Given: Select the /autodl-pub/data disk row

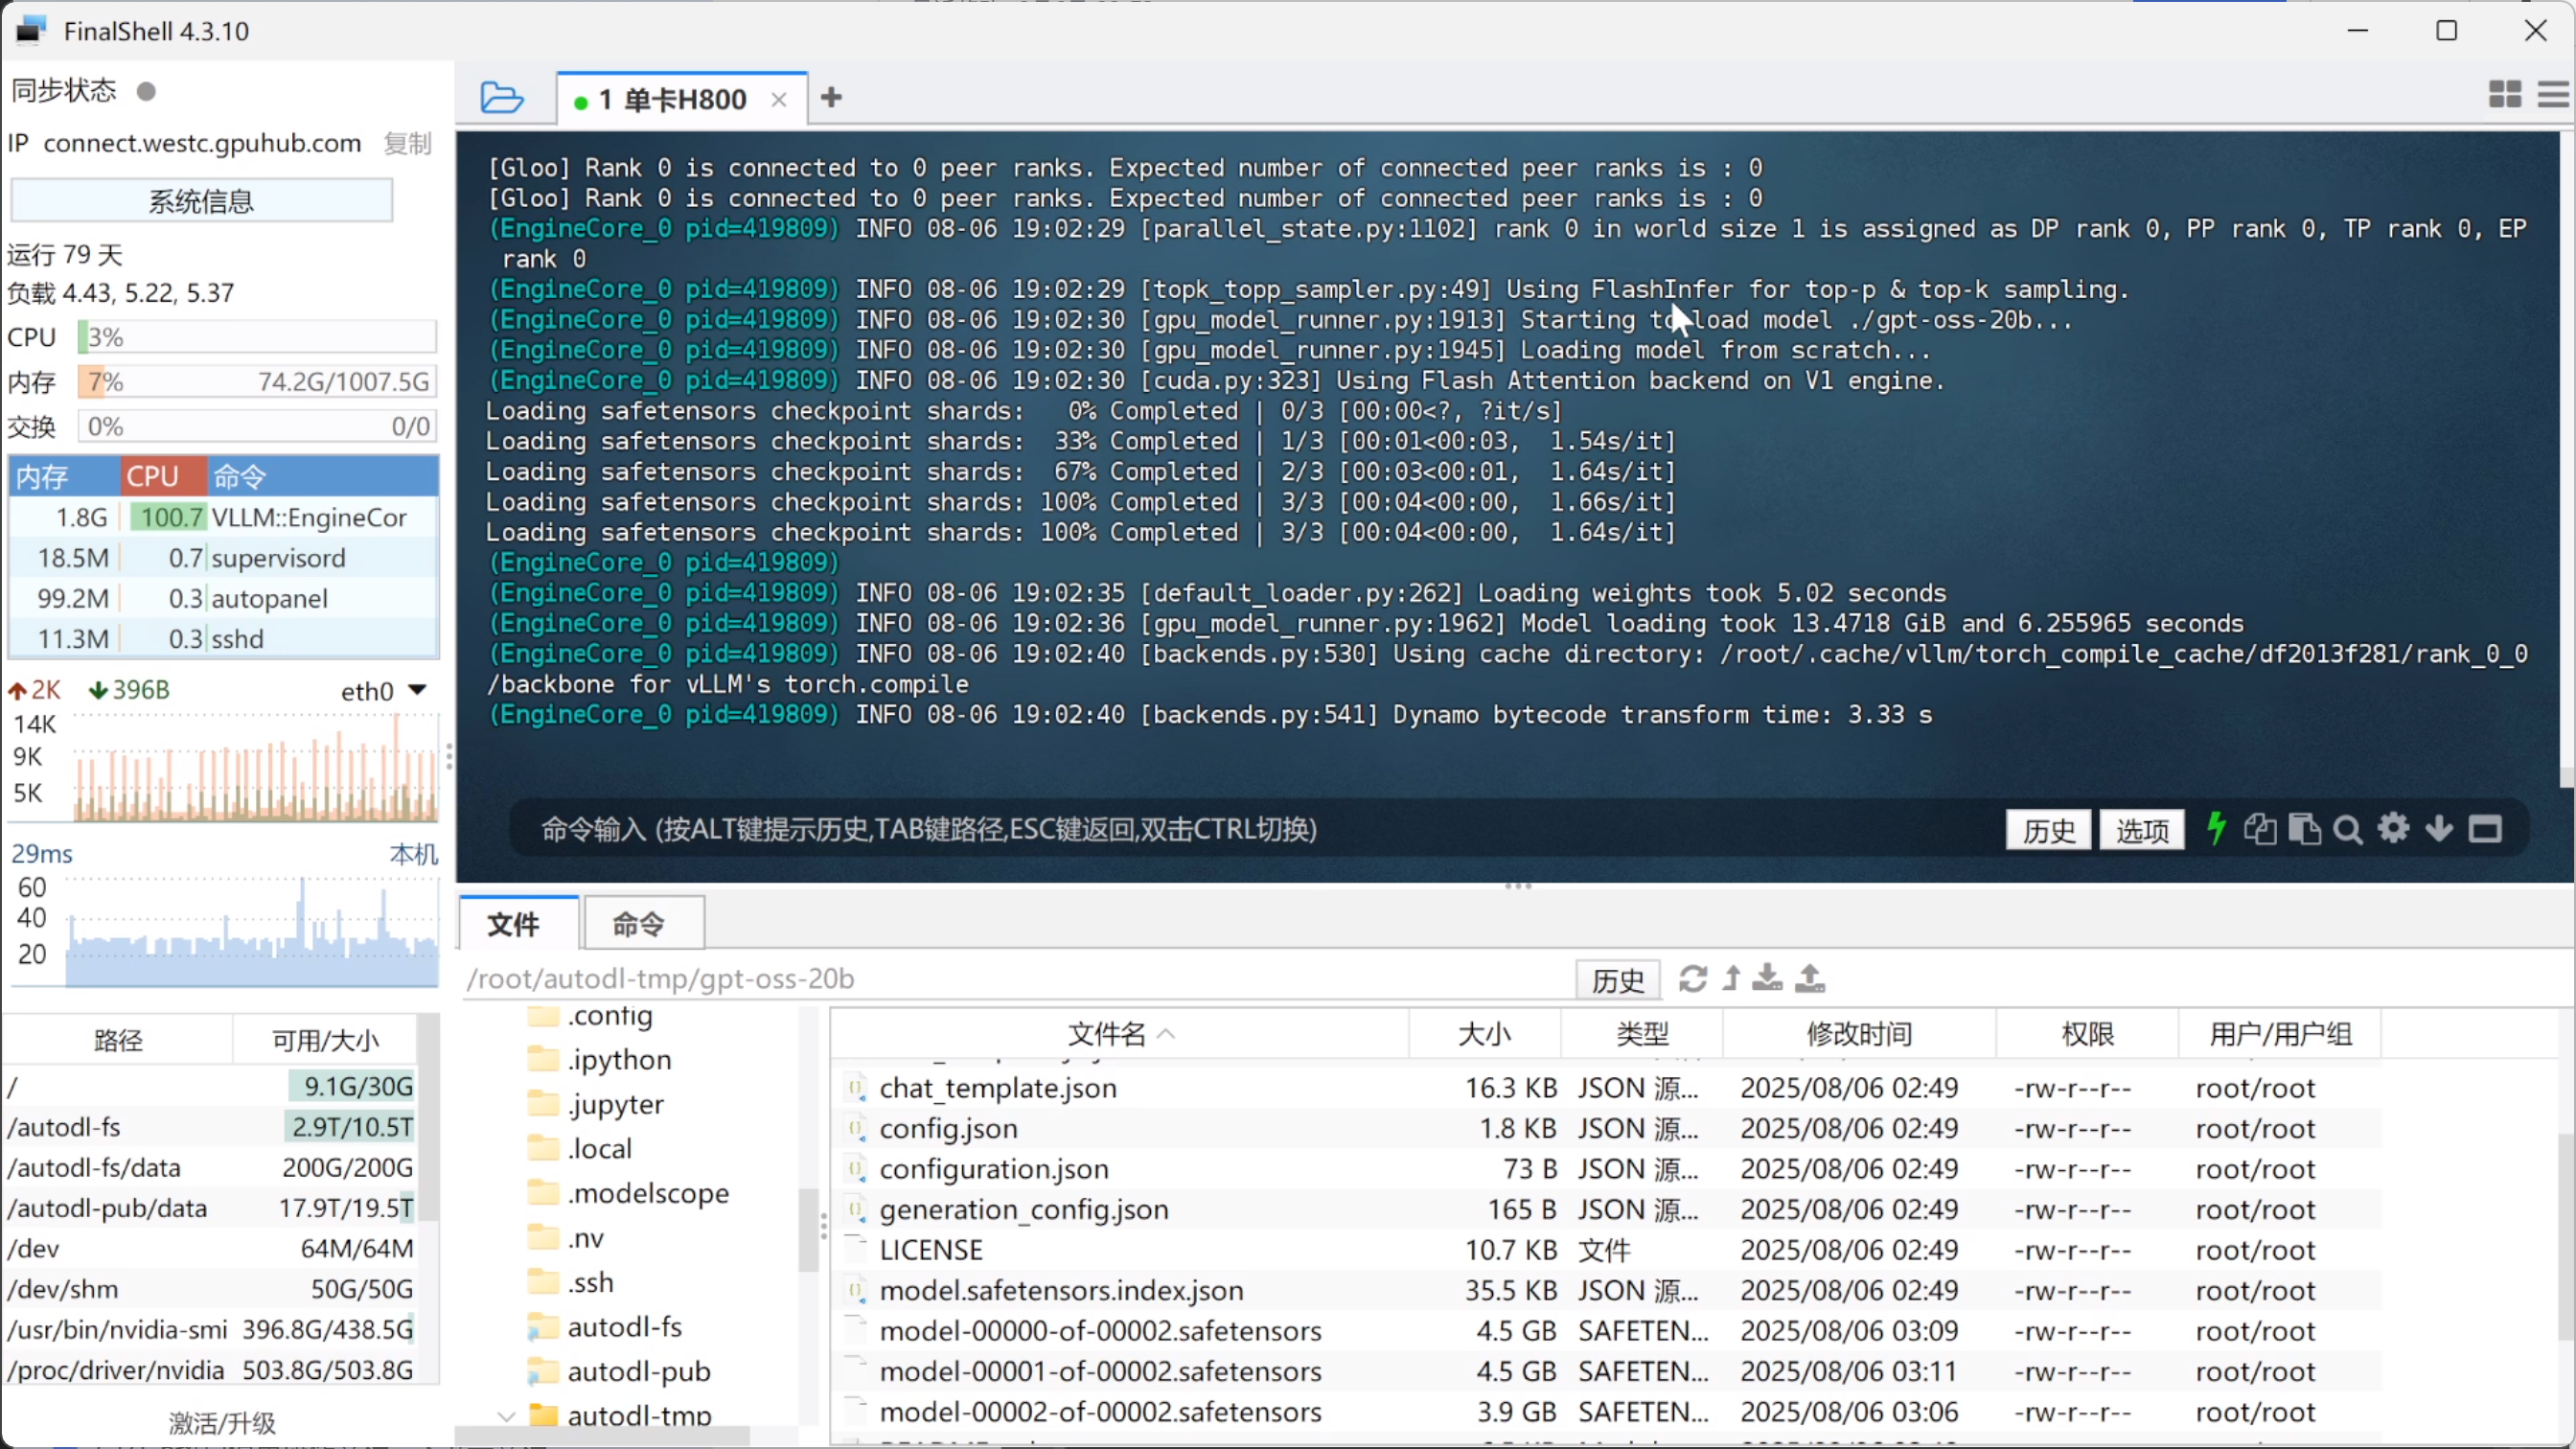Looking at the screenshot, I should pyautogui.click(x=210, y=1208).
